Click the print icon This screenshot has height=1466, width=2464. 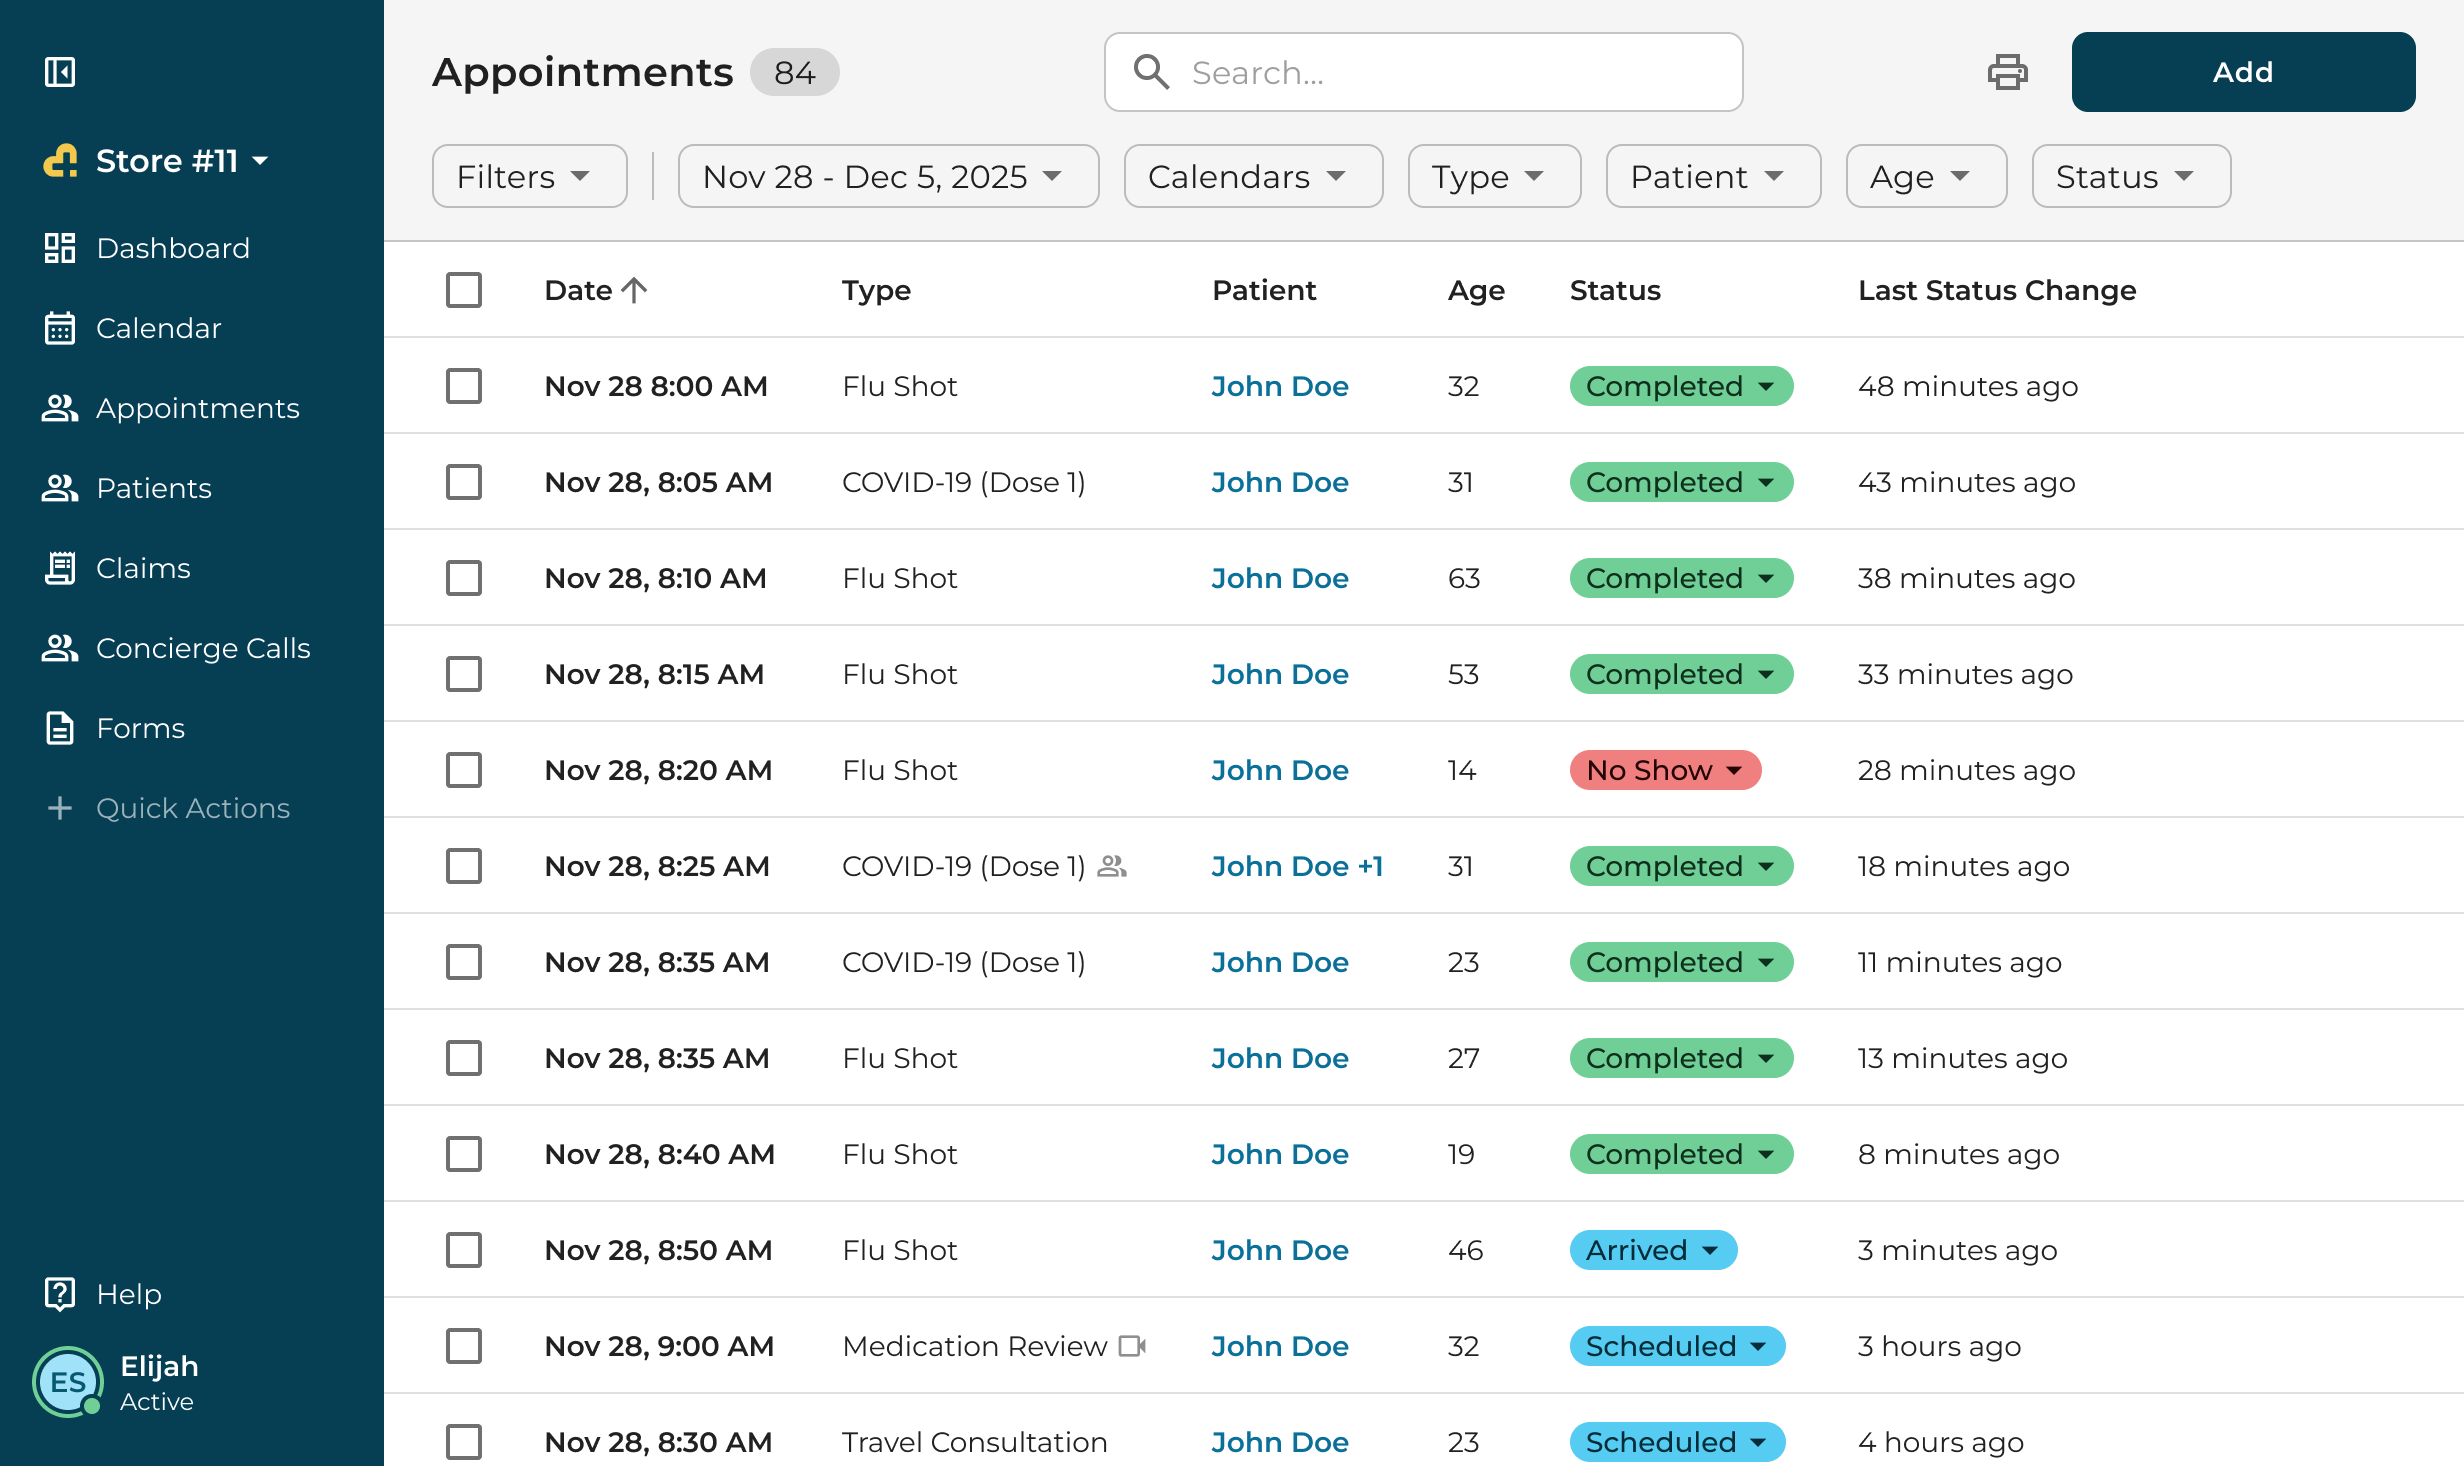click(x=2007, y=72)
